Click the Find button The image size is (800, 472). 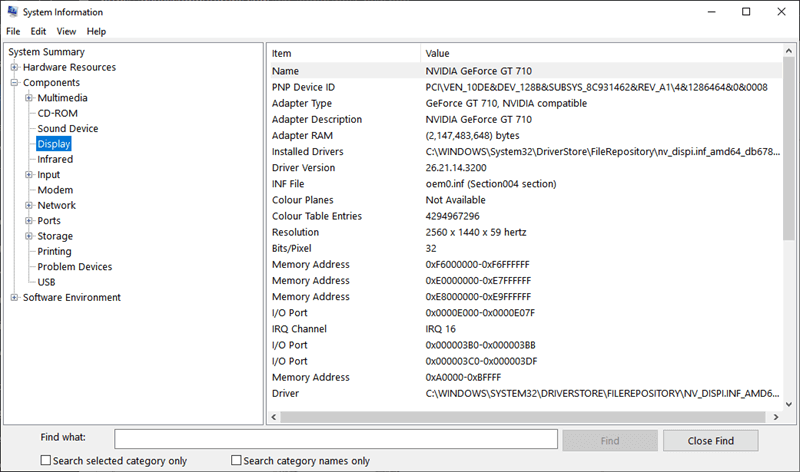coord(610,440)
